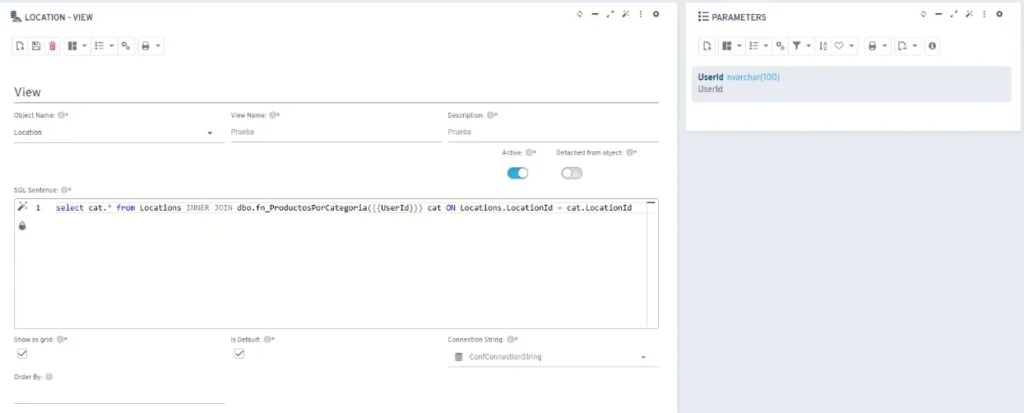Click the Object Name help icon
The height and width of the screenshot is (413, 1024).
tap(61, 115)
